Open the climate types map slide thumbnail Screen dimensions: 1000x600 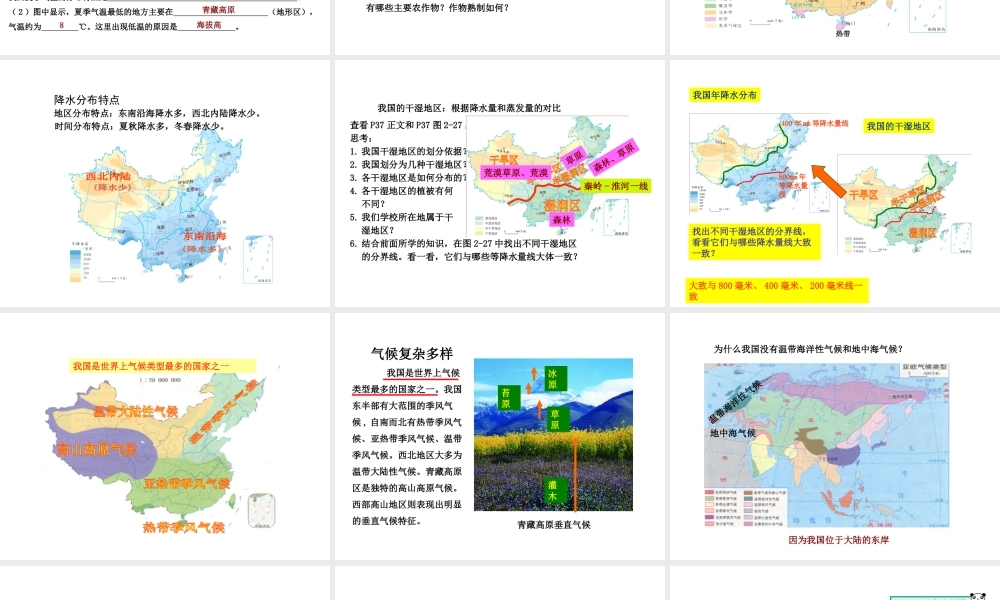point(165,436)
